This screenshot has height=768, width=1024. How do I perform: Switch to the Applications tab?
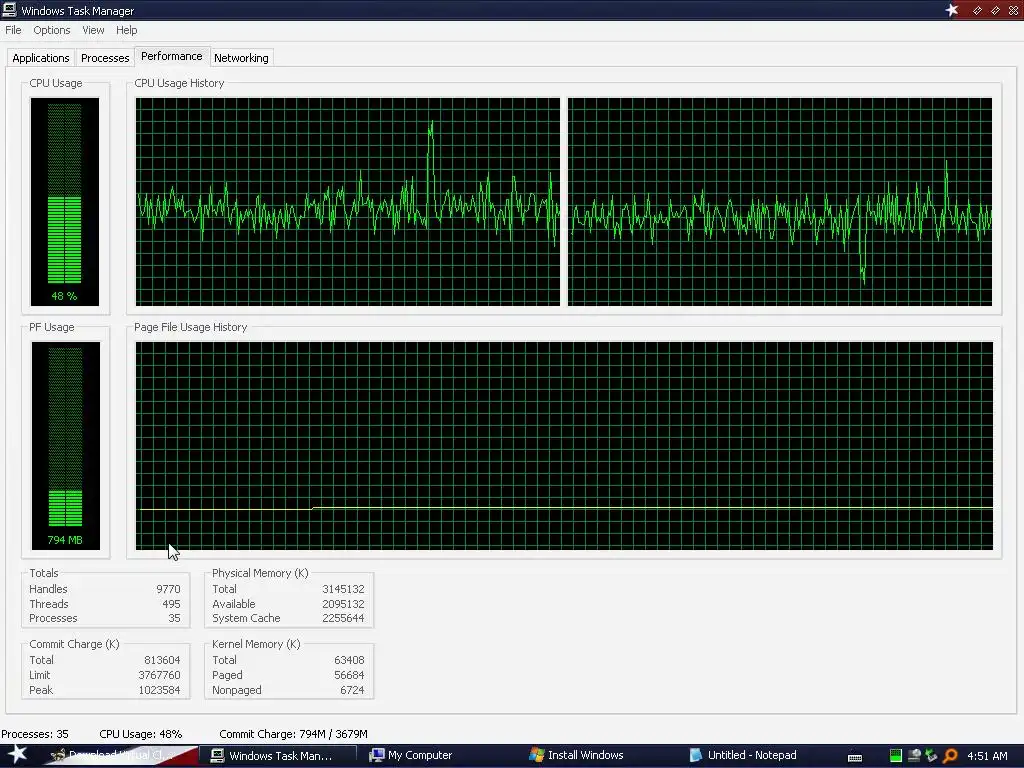coord(40,58)
